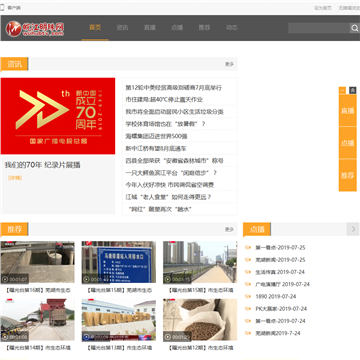Click the floating 推荐 side button
360x360 pixels.
[348, 175]
